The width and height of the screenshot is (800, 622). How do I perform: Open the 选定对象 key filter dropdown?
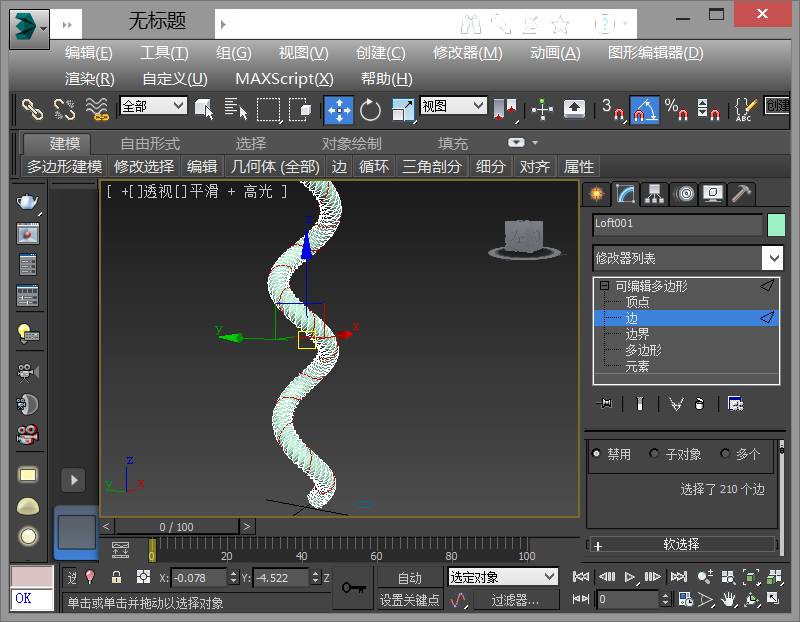tap(503, 577)
